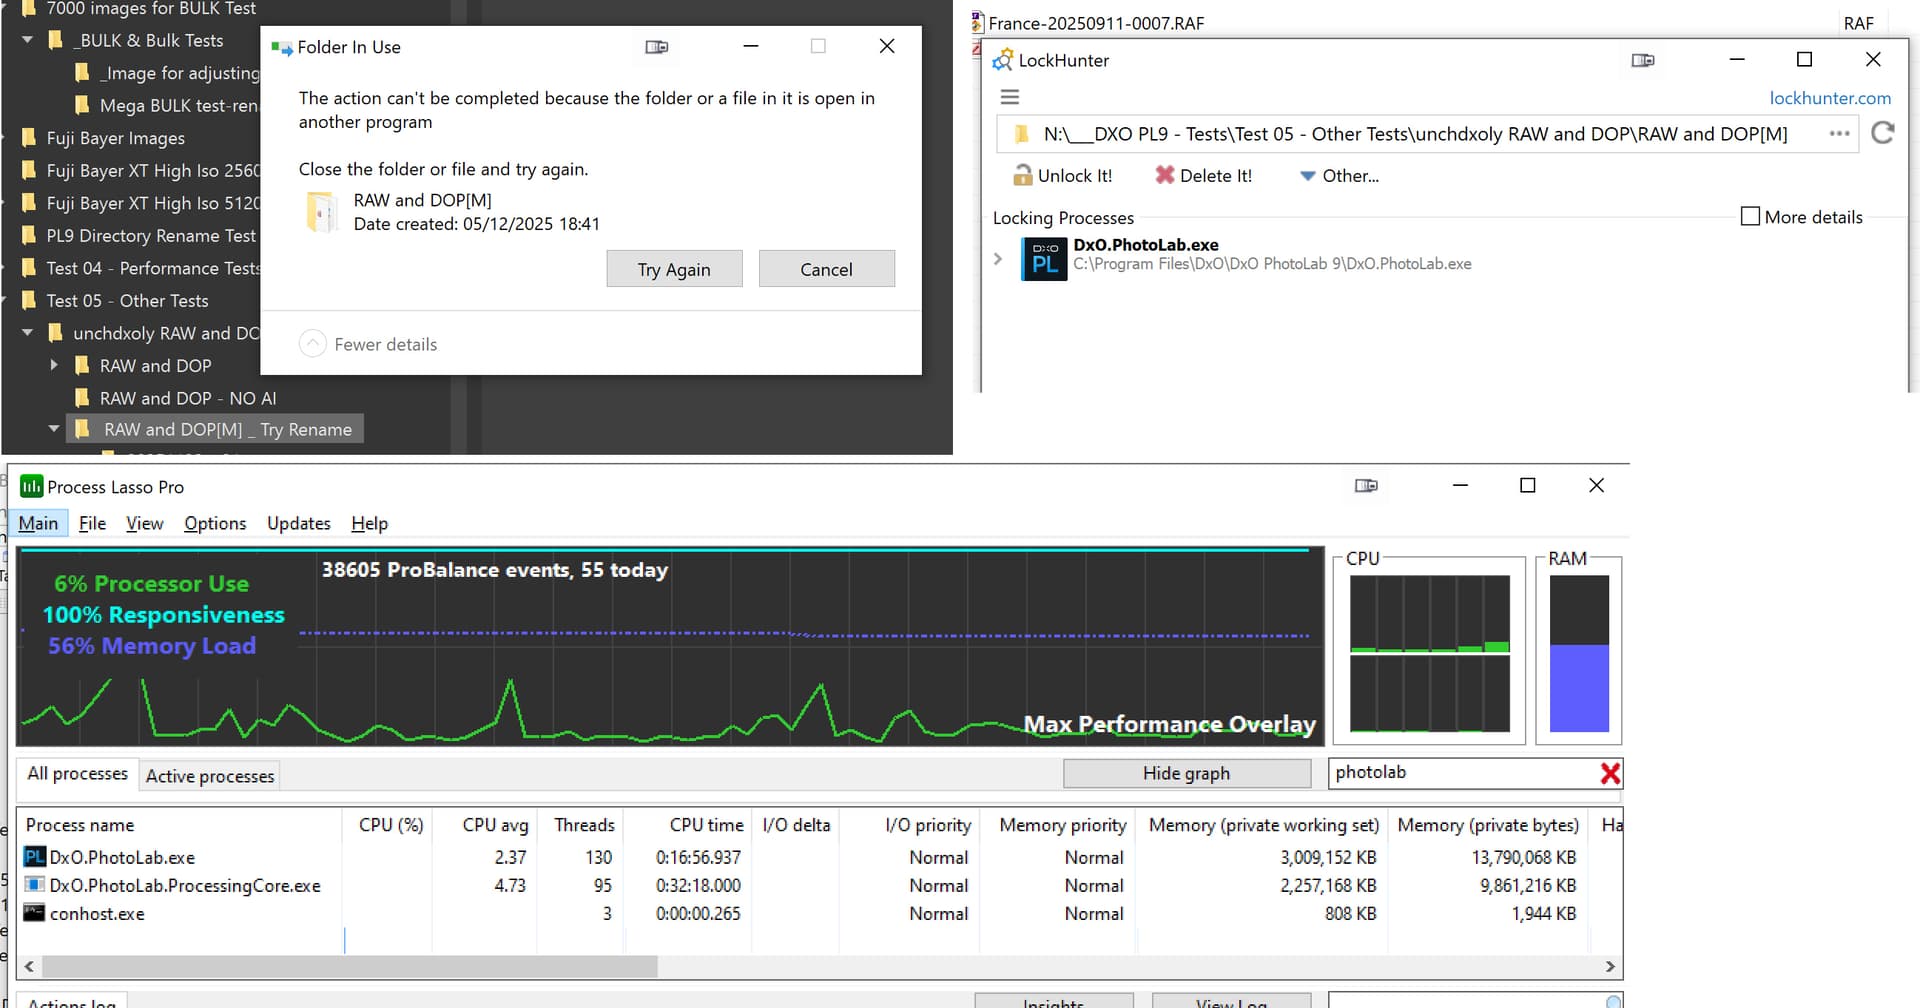Click the red X to clear photolab filter
Image resolution: width=1920 pixels, height=1008 pixels.
1609,773
